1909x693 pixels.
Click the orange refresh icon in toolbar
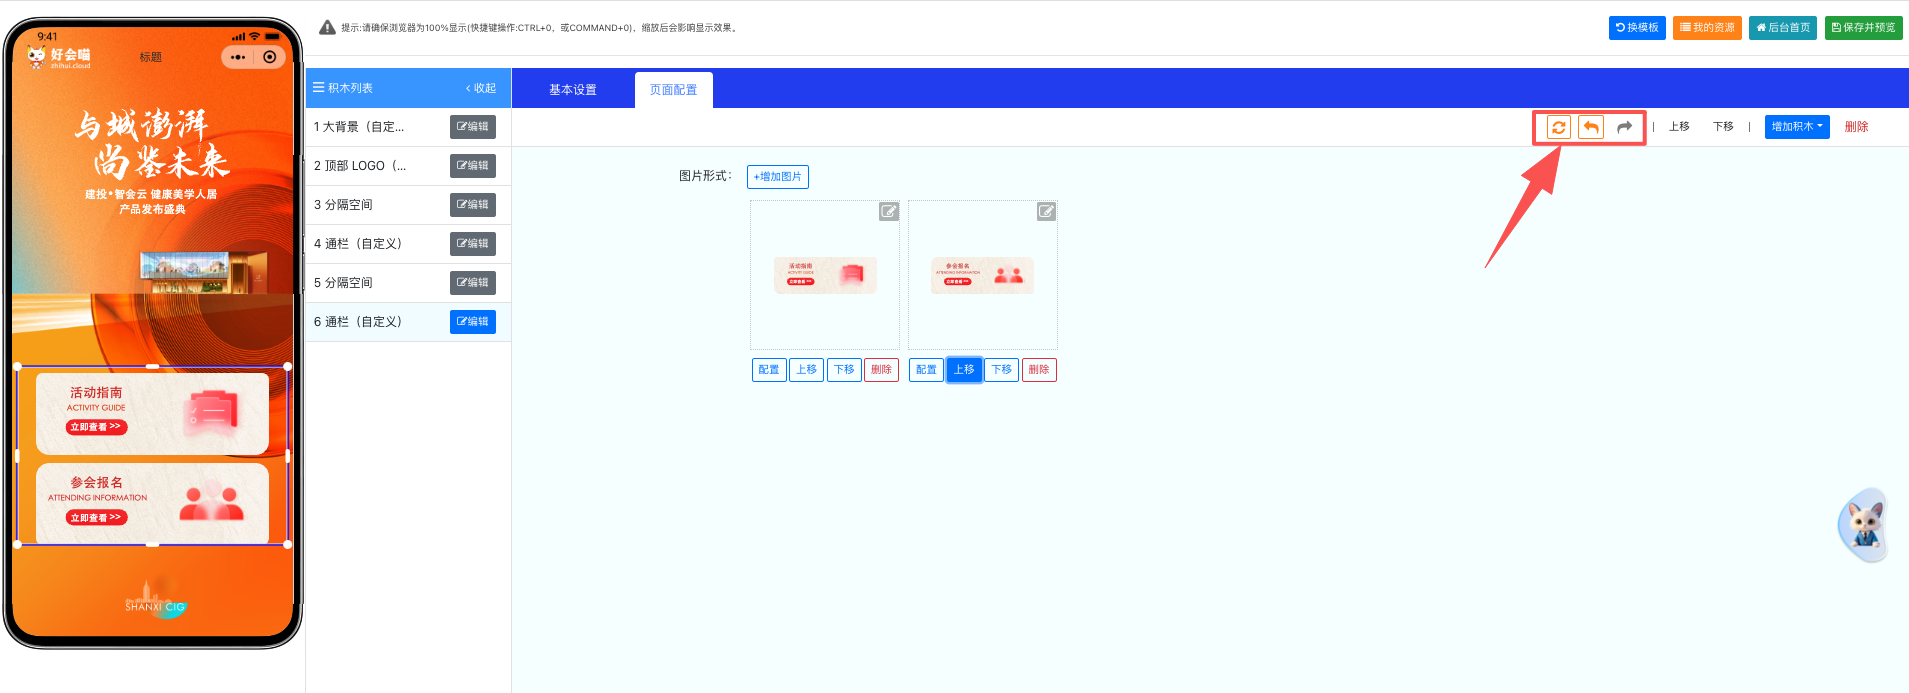(1558, 127)
